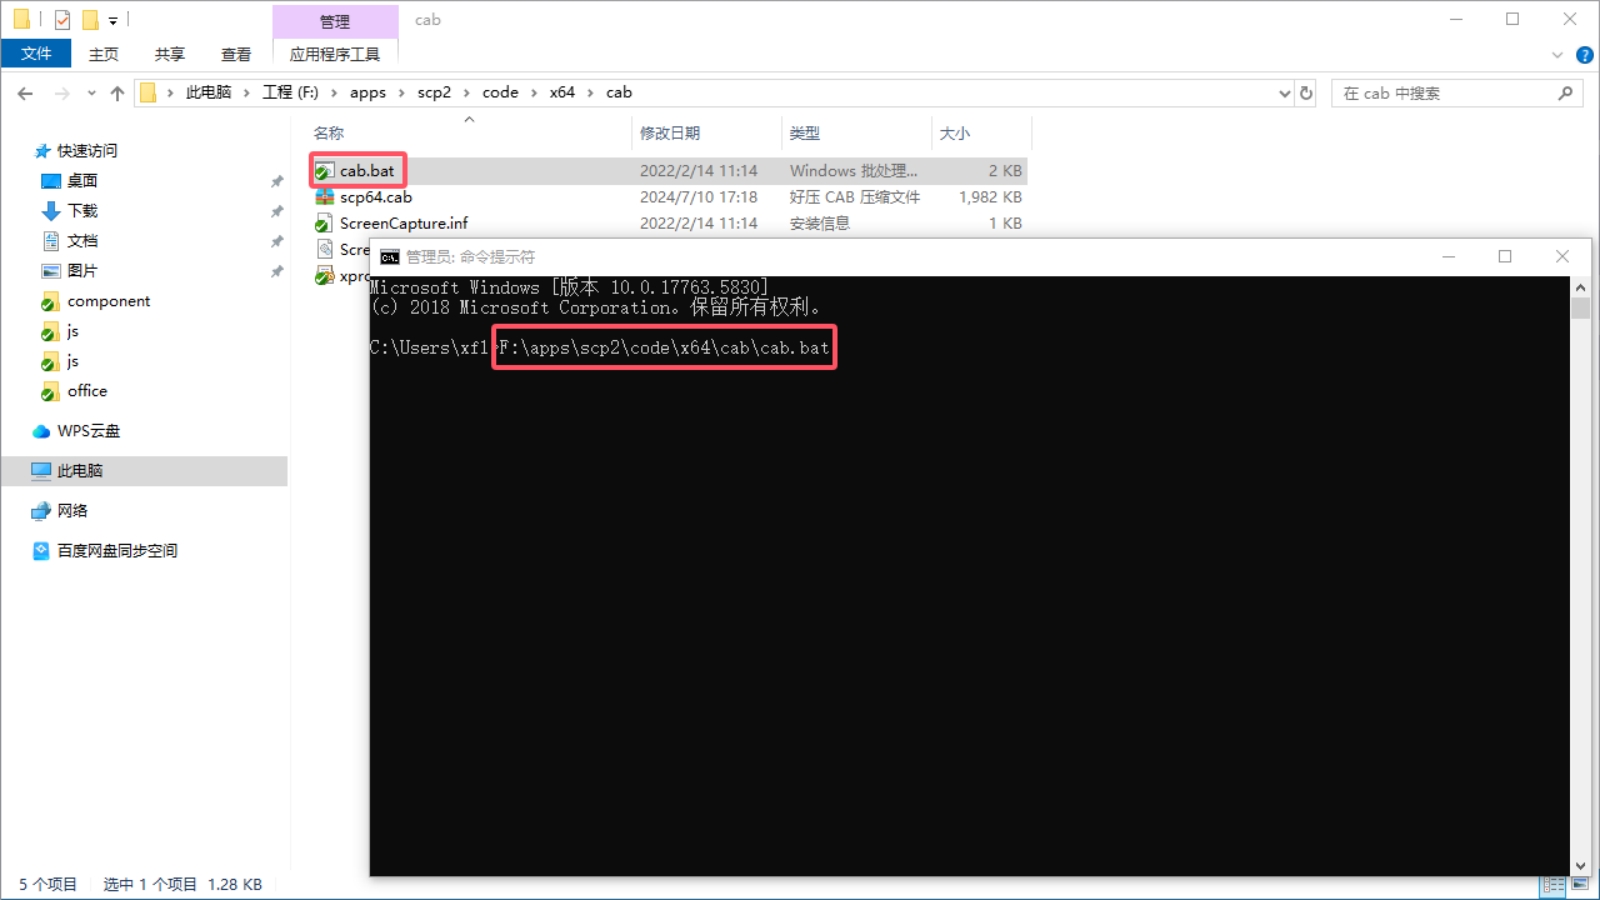The height and width of the screenshot is (900, 1600).
Task: Click the search magnifier icon
Action: [x=1565, y=93]
